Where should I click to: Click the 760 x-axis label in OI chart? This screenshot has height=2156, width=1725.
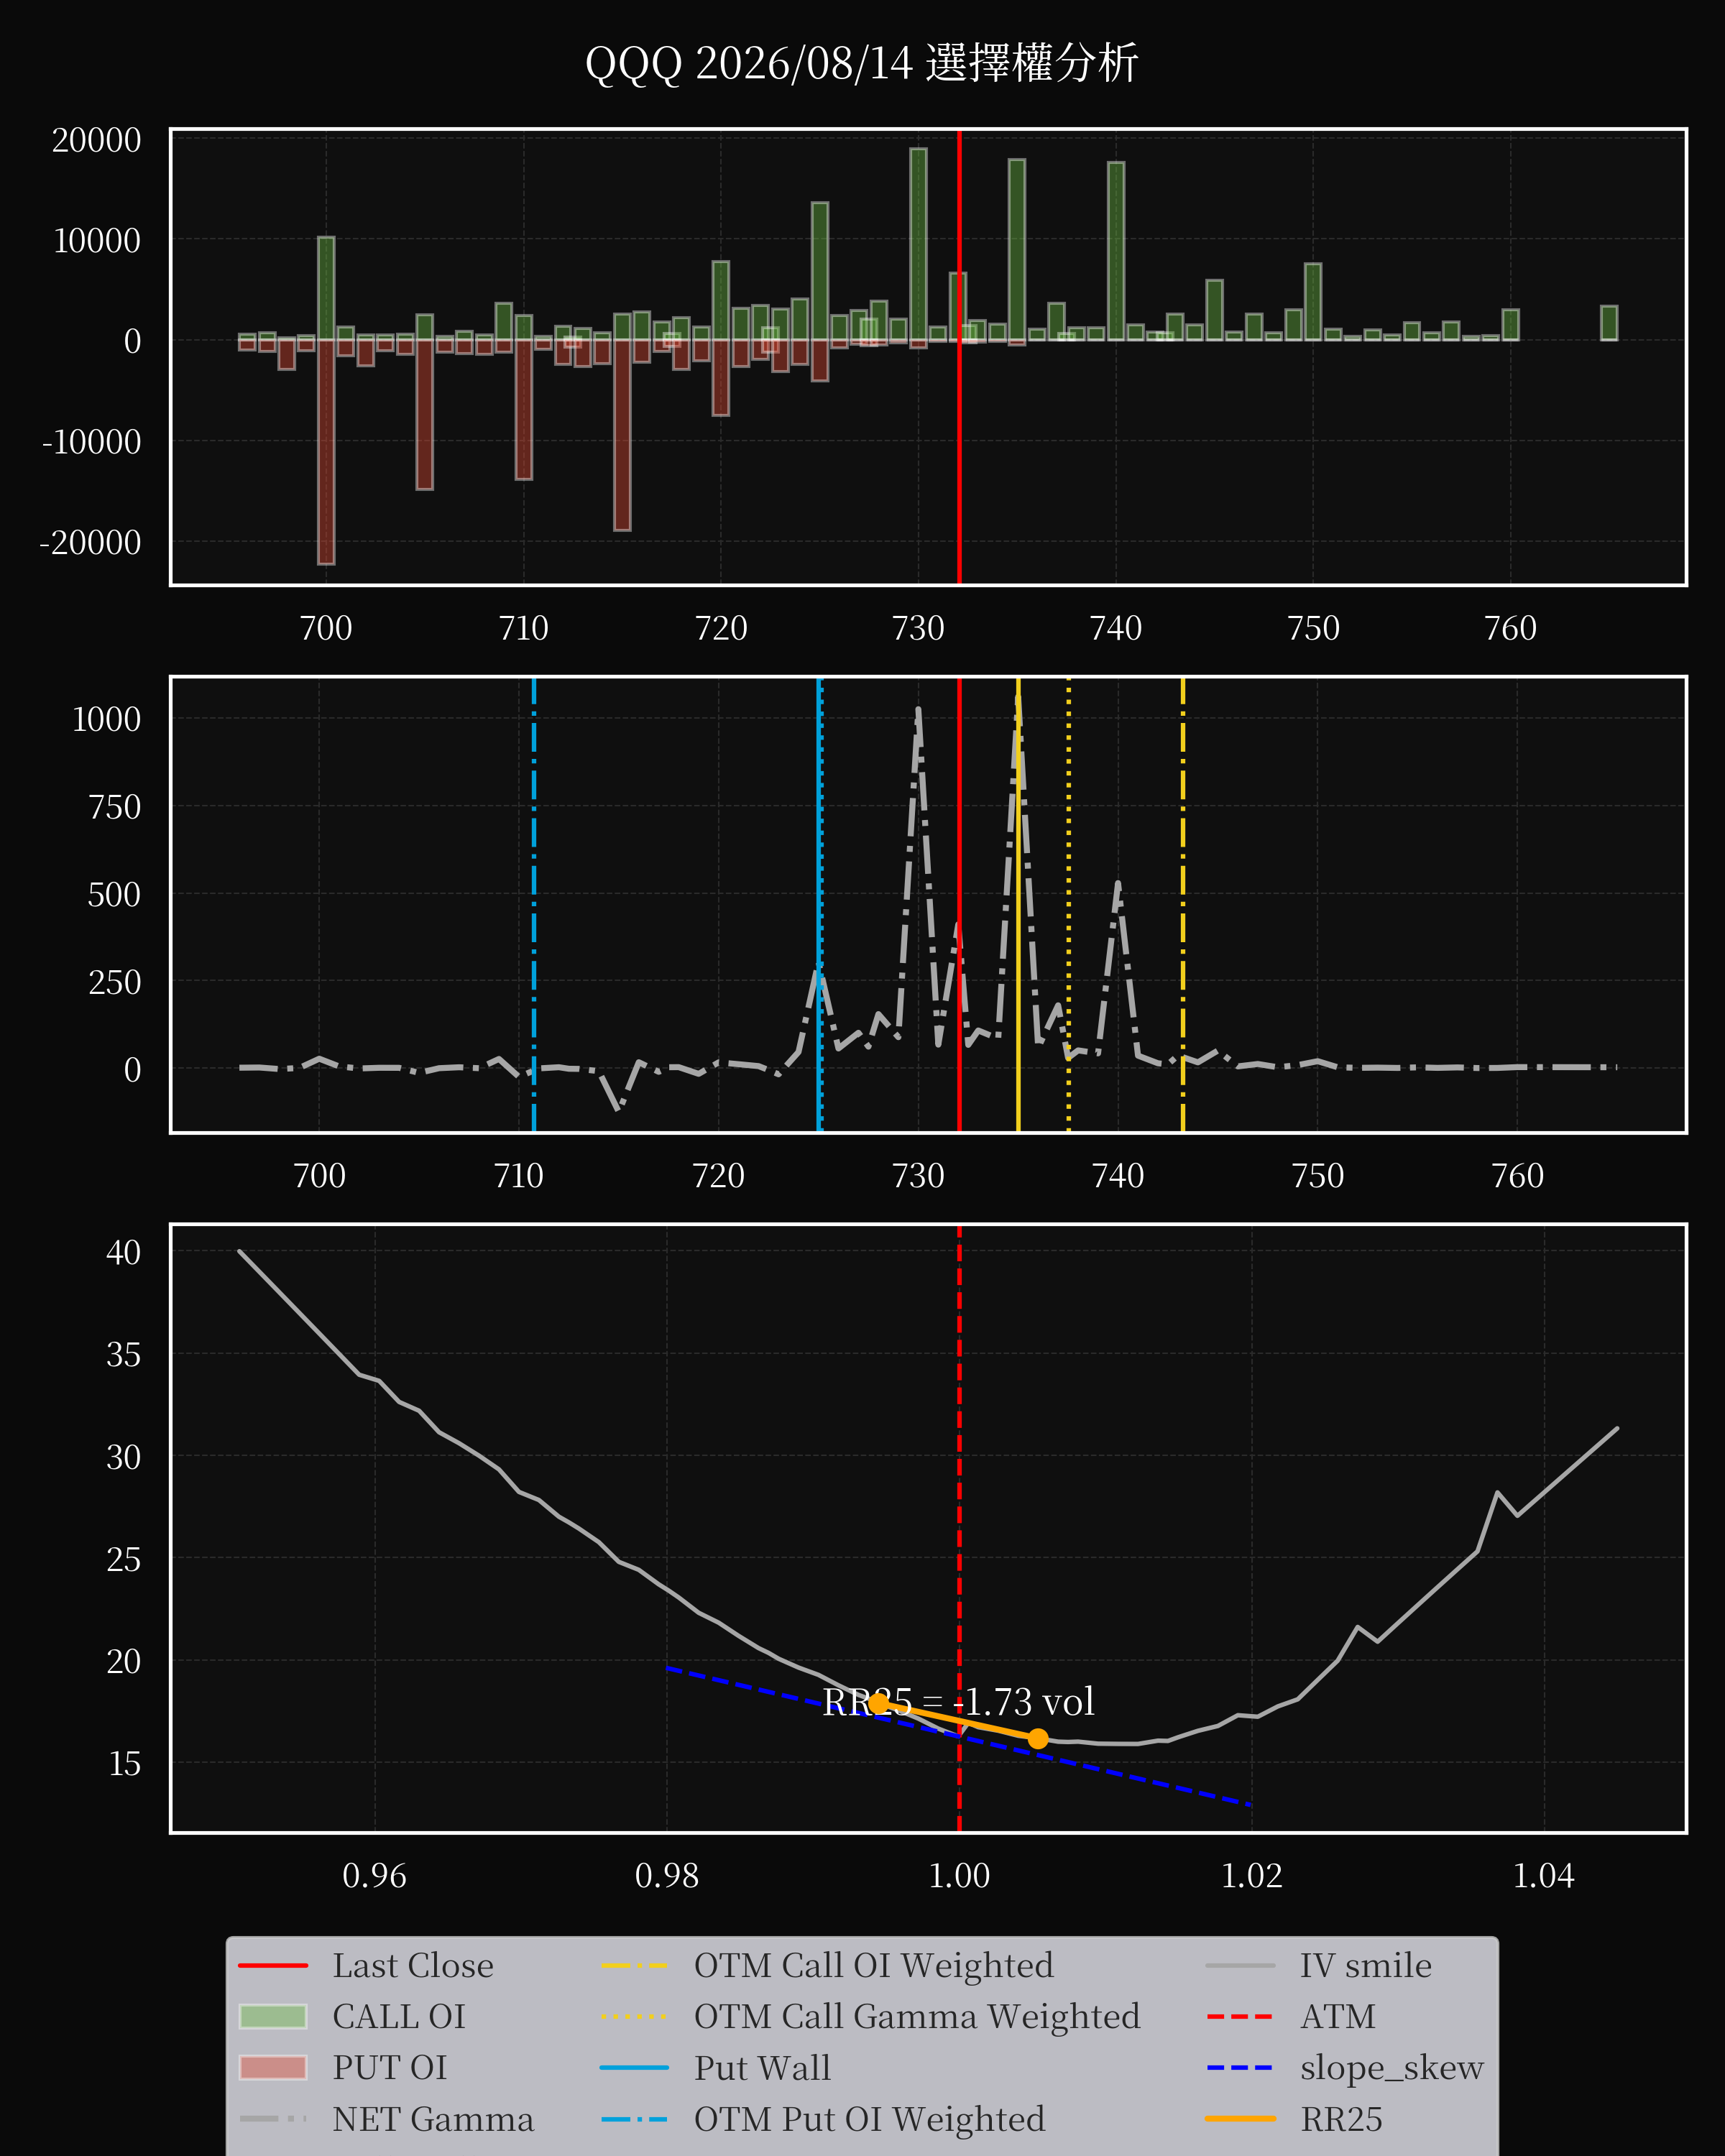pyautogui.click(x=1510, y=628)
